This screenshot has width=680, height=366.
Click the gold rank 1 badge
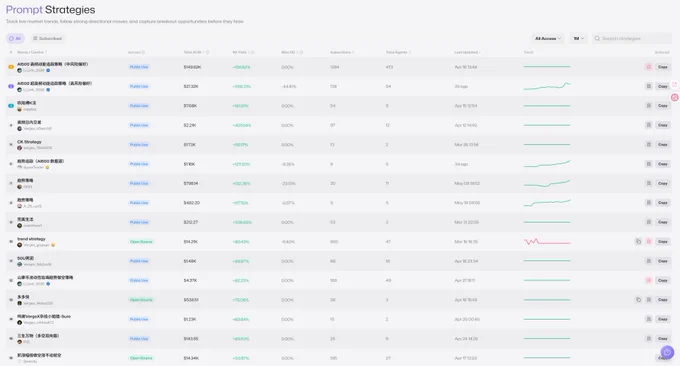[x=11, y=67]
